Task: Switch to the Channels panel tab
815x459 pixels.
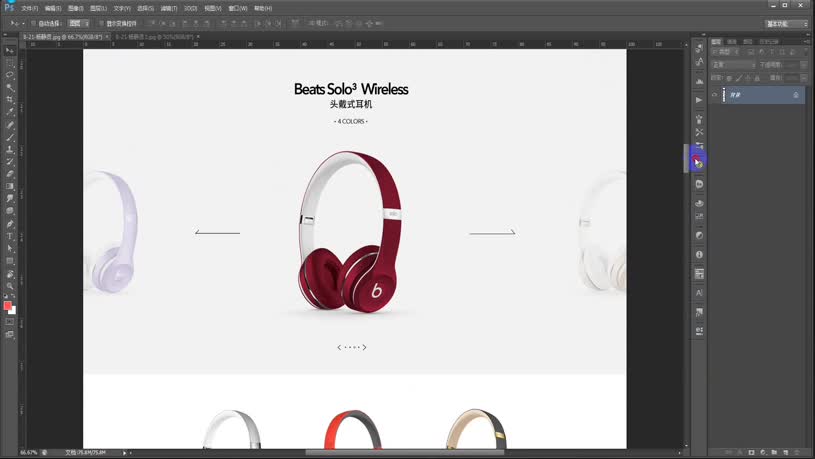Action: click(732, 42)
